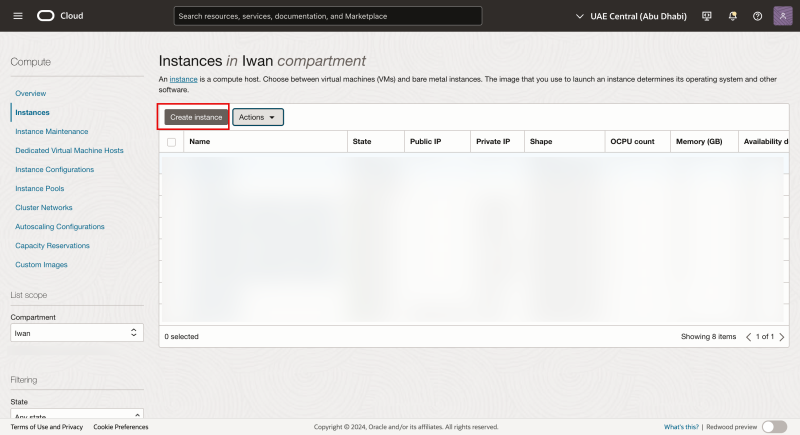
Task: Expand the Actions dropdown button
Action: (258, 117)
